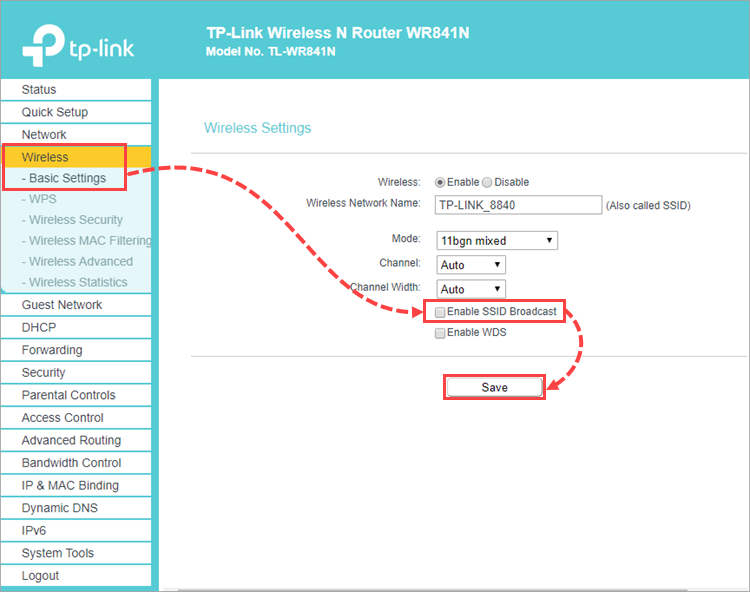Click Logout in the sidebar
Image resolution: width=750 pixels, height=592 pixels.
76,575
